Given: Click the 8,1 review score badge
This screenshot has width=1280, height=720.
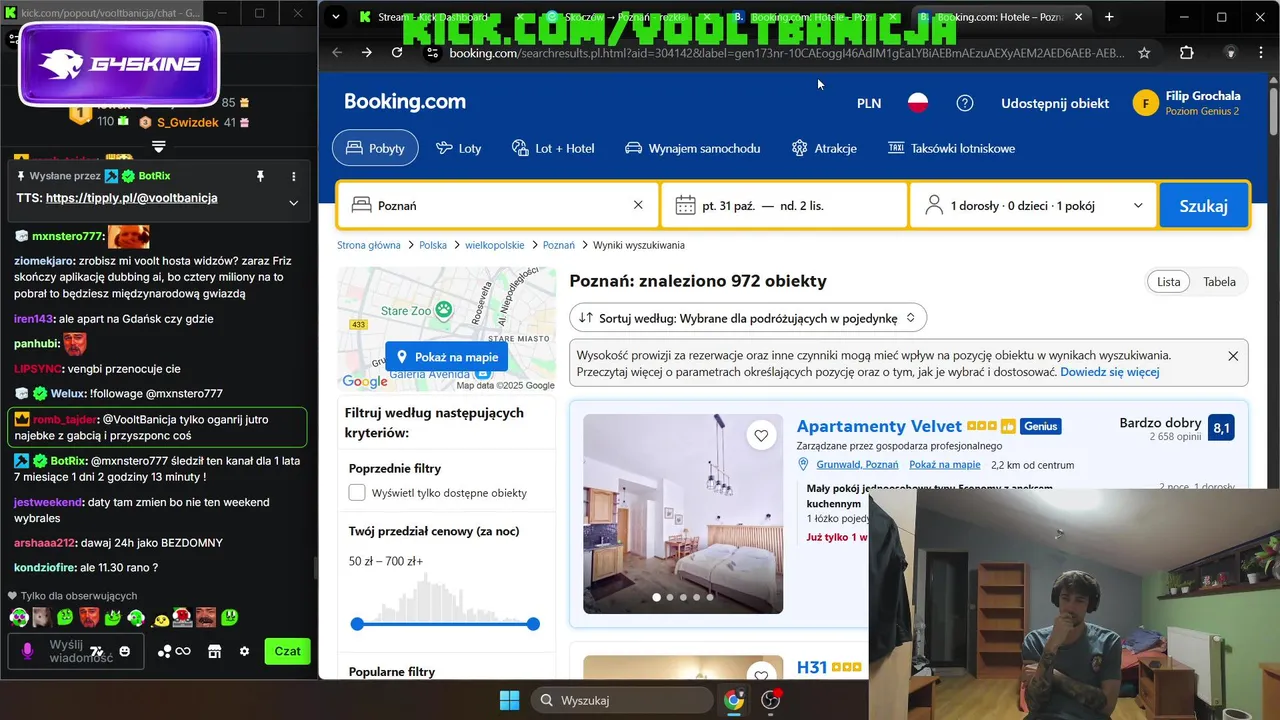Looking at the screenshot, I should (1221, 428).
